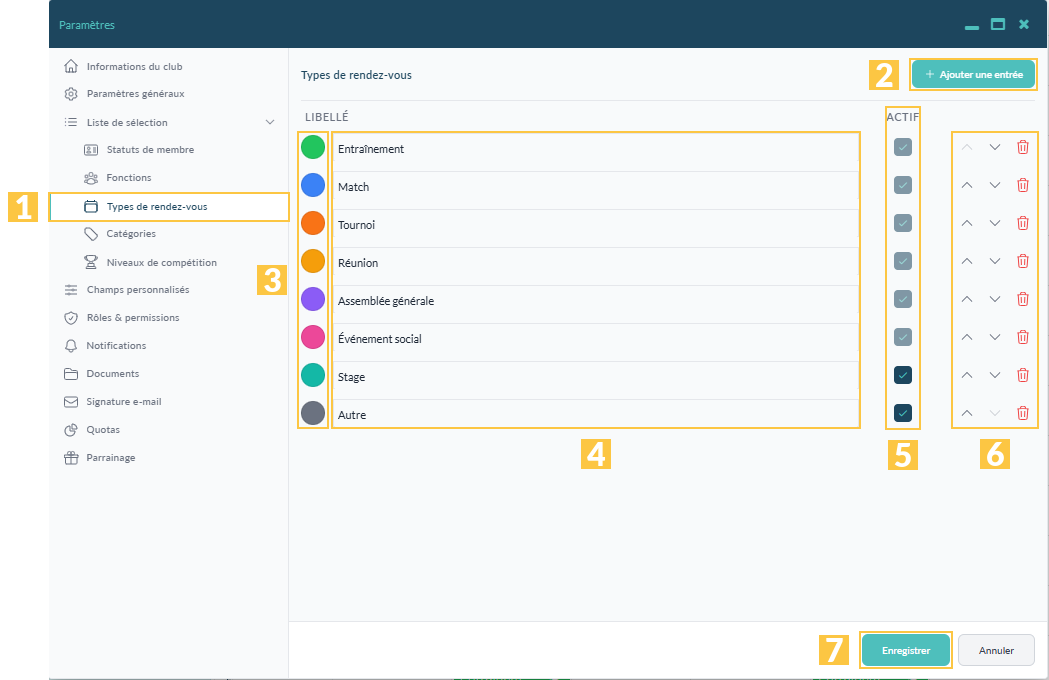Viewport: 1049px width, 680px height.
Task: Move Événement social up one row
Action: coord(967,337)
